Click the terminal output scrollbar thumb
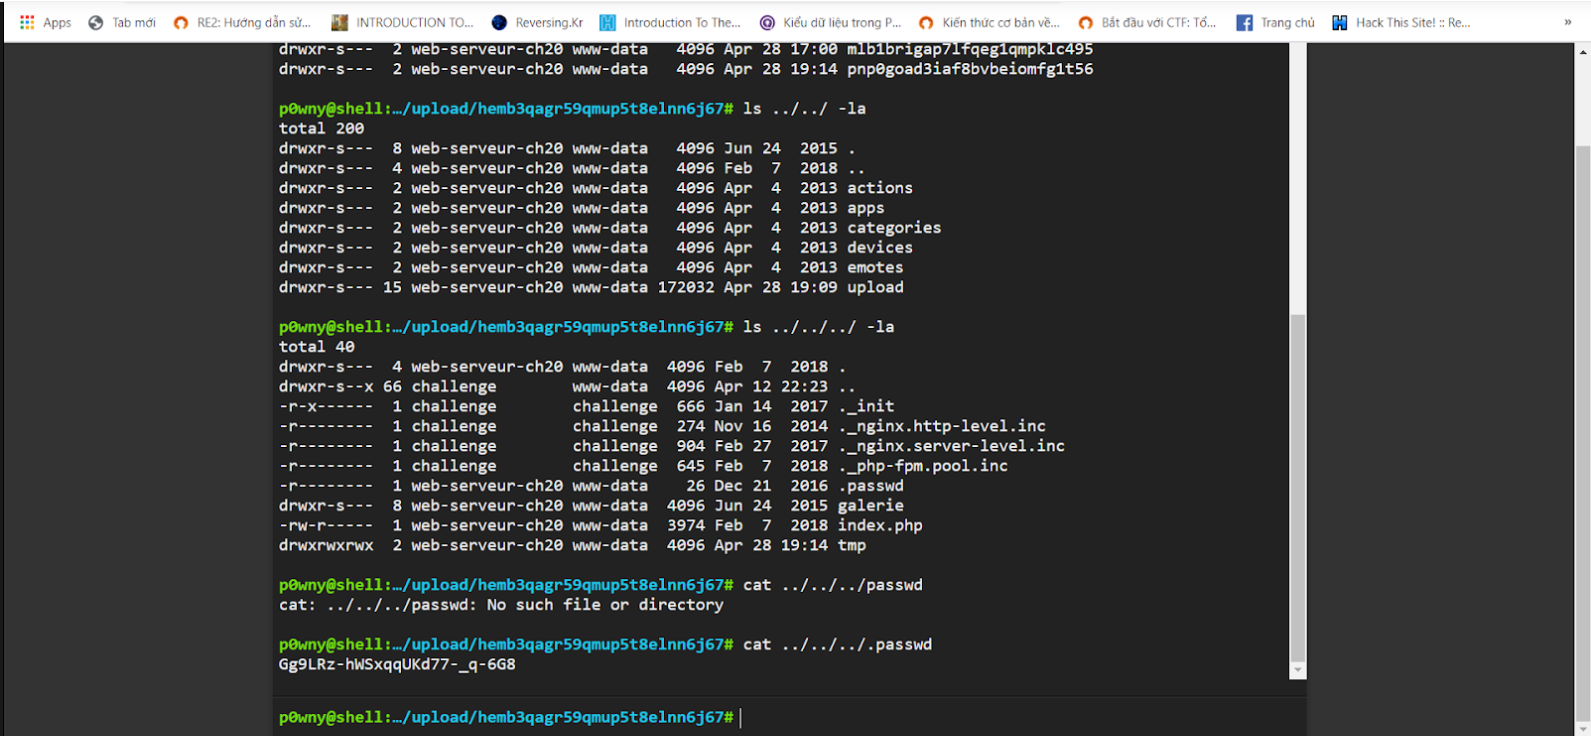 pos(1298,488)
